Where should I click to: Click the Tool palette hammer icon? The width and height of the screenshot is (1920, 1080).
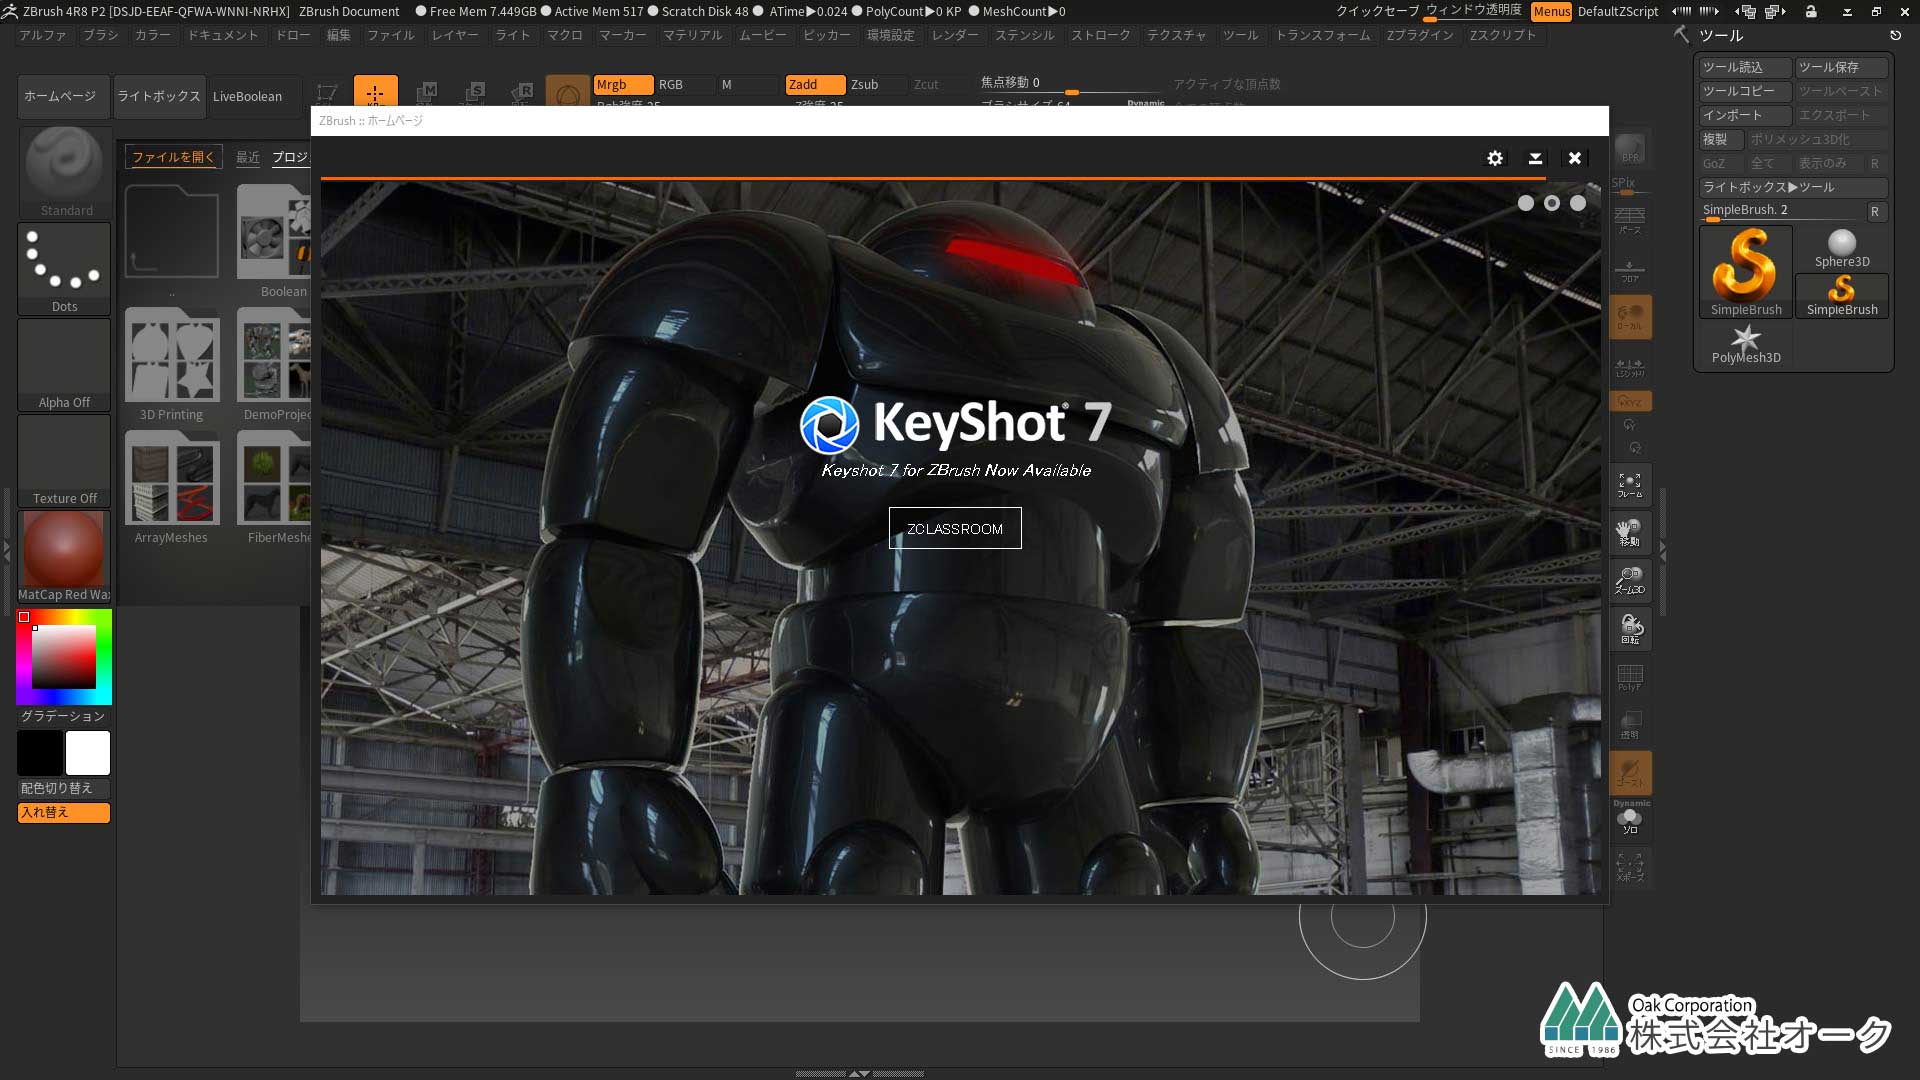pos(1682,35)
